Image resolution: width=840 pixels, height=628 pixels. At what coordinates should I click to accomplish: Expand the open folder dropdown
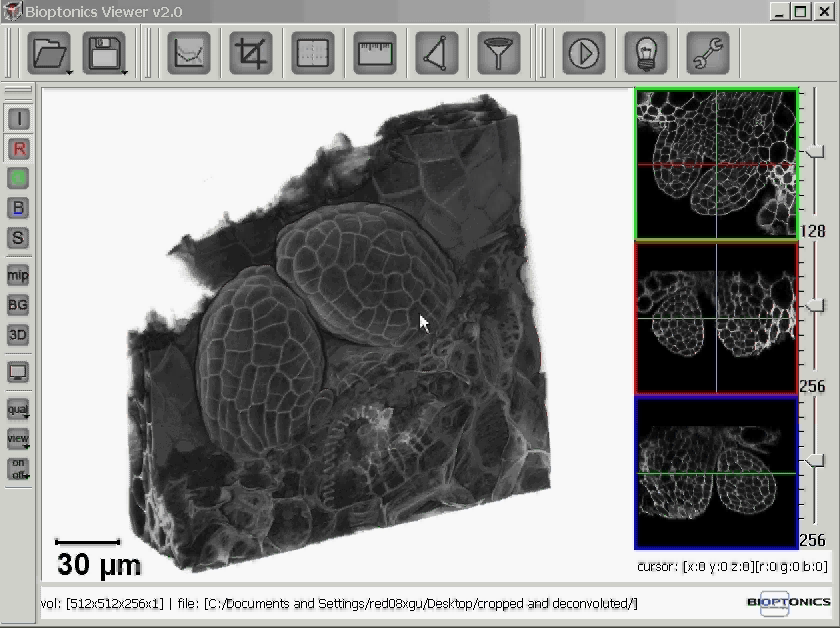[68, 72]
